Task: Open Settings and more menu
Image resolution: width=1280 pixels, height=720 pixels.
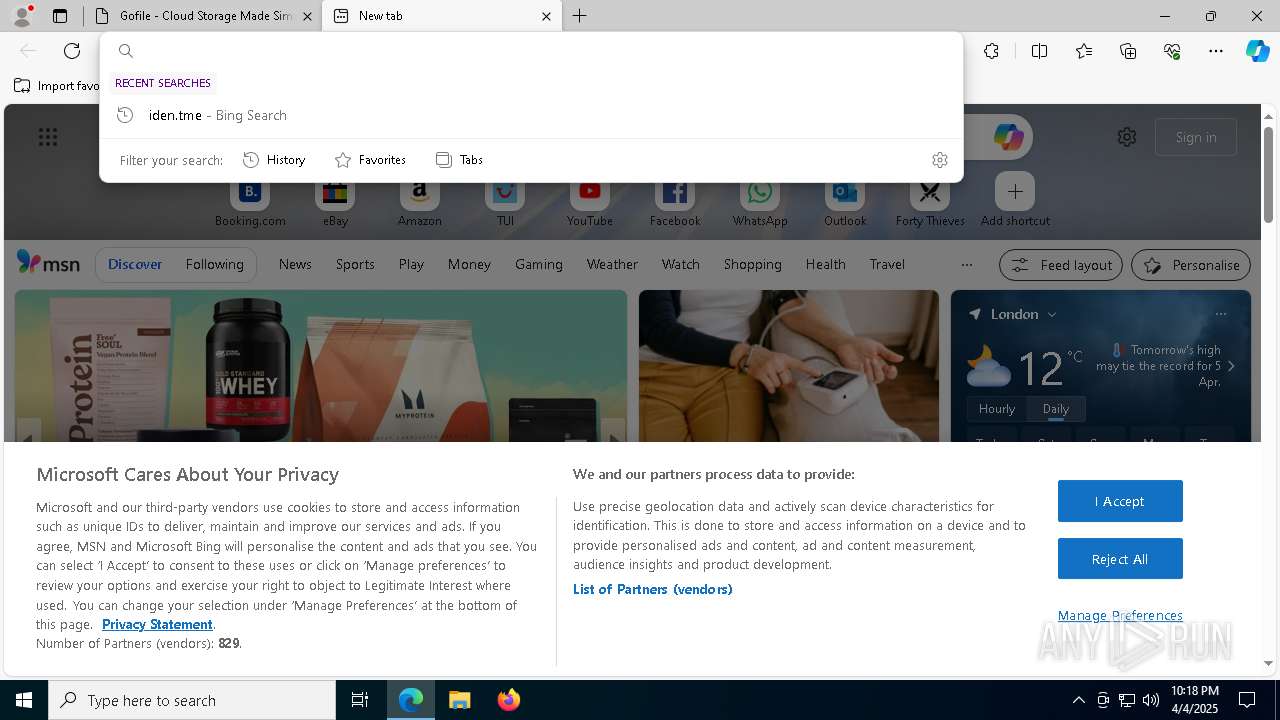Action: click(1216, 51)
